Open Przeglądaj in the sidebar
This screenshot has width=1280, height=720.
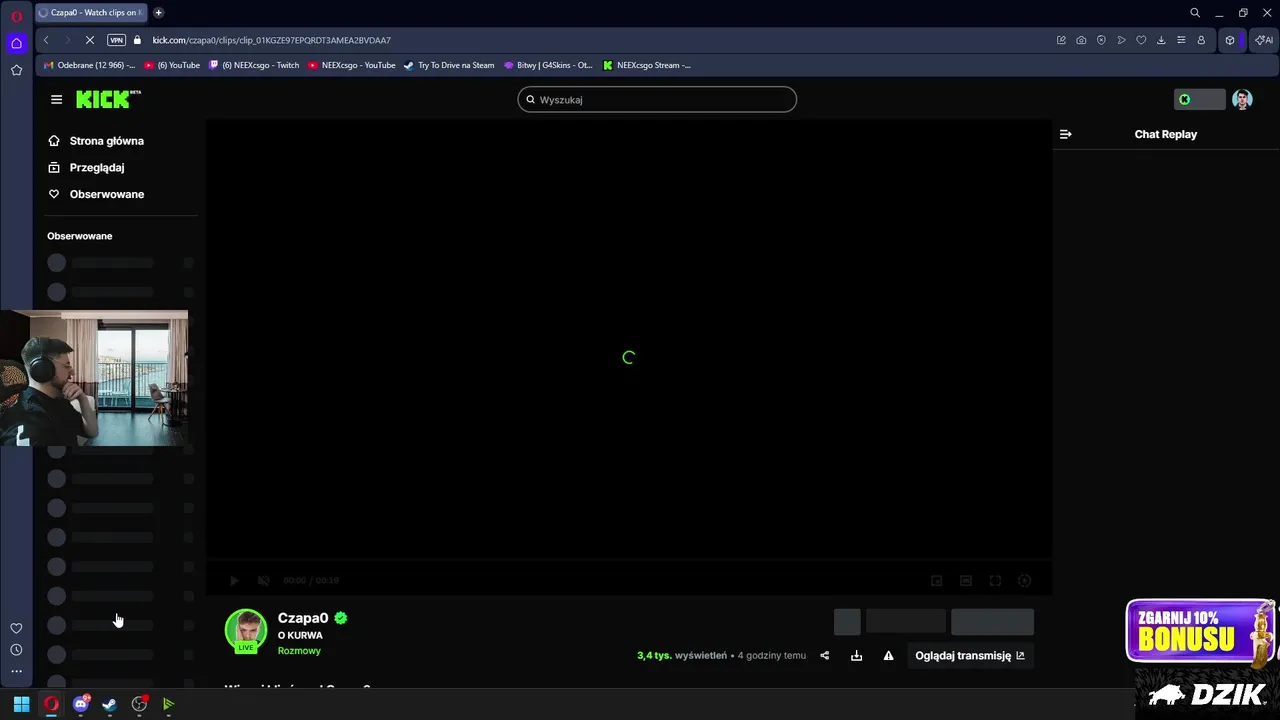pyautogui.click(x=86, y=168)
